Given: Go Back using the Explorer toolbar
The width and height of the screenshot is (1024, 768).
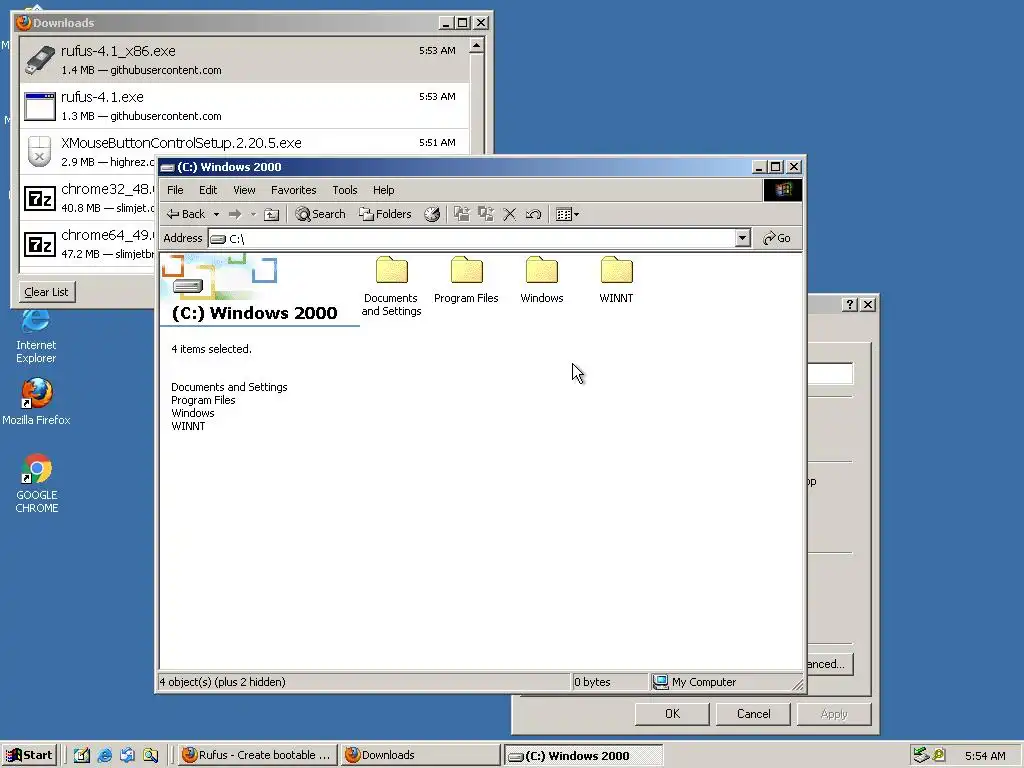Looking at the screenshot, I should pos(185,214).
